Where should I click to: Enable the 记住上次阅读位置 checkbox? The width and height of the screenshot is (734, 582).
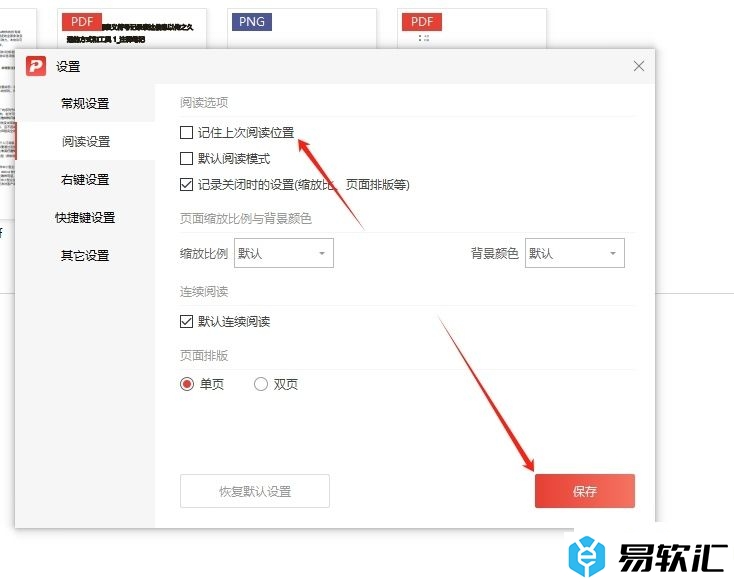(187, 132)
